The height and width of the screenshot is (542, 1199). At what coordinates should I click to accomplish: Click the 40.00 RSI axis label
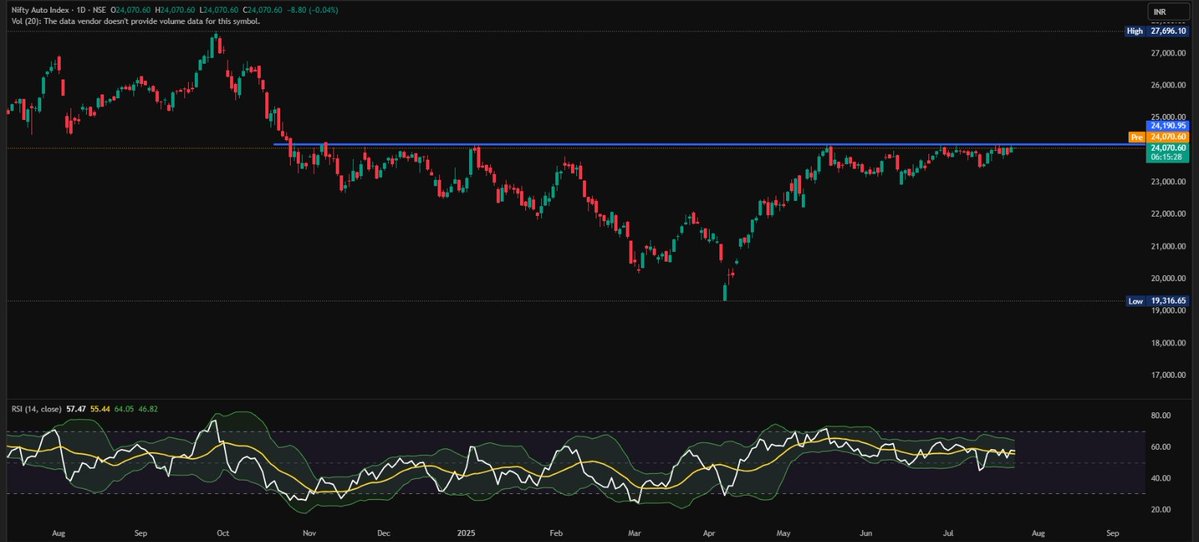[1161, 479]
